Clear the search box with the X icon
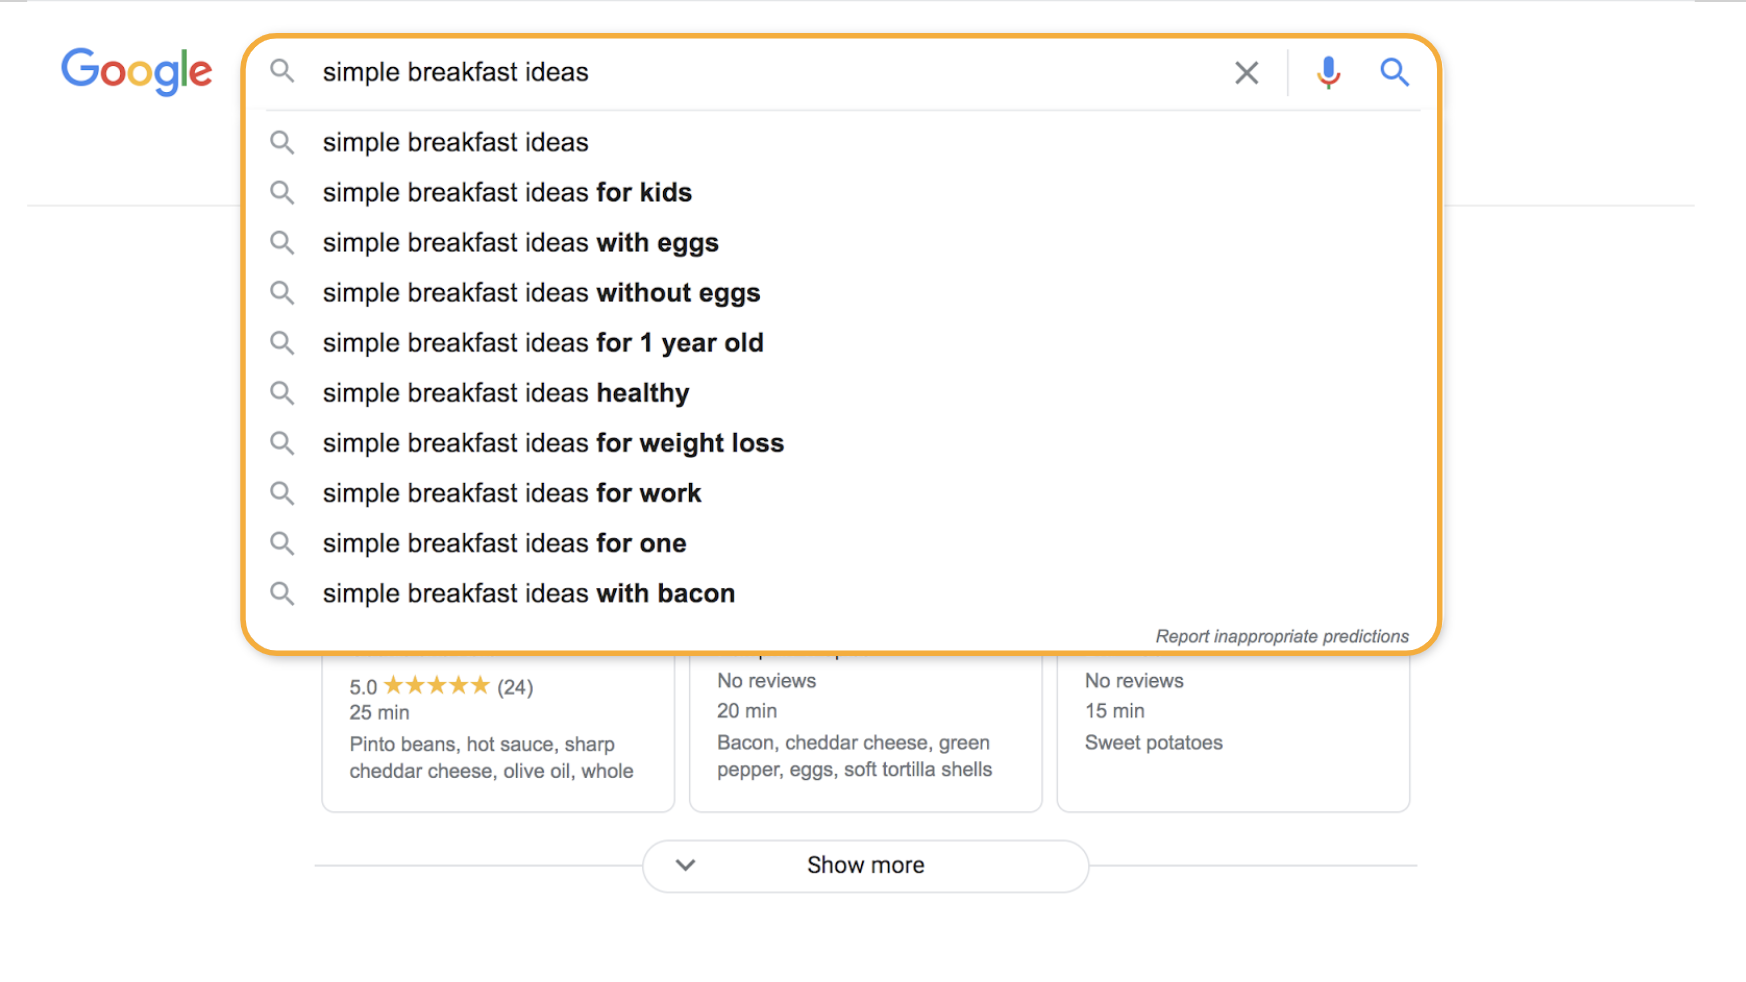 tap(1246, 73)
